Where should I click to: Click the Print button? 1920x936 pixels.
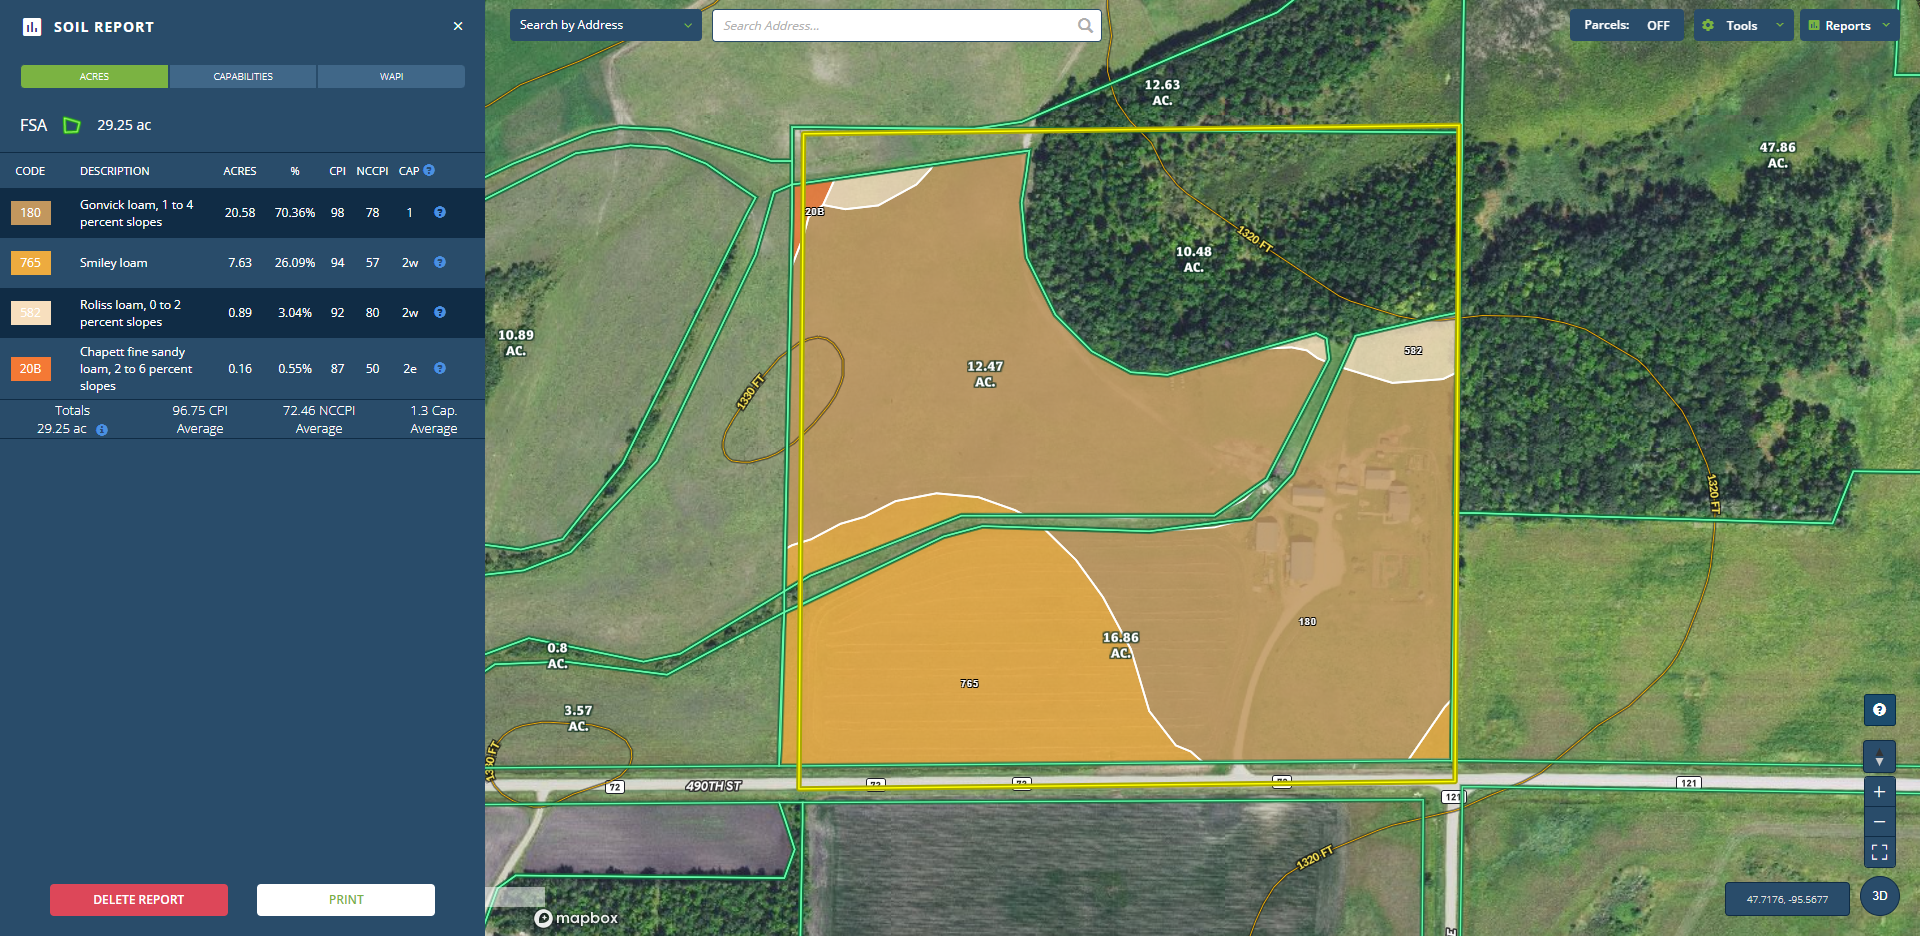(346, 900)
